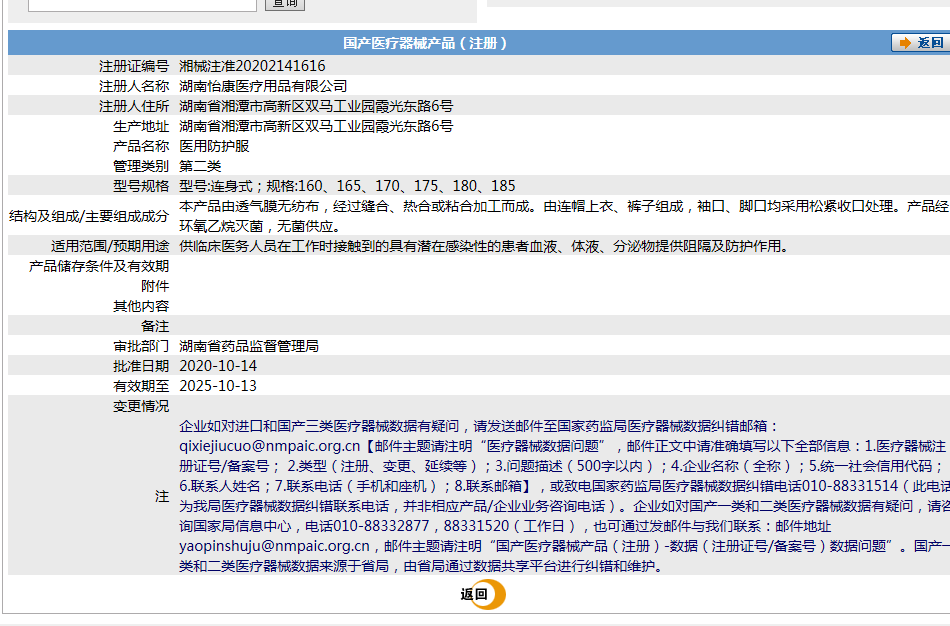Focus the search input field at top

coord(142,4)
